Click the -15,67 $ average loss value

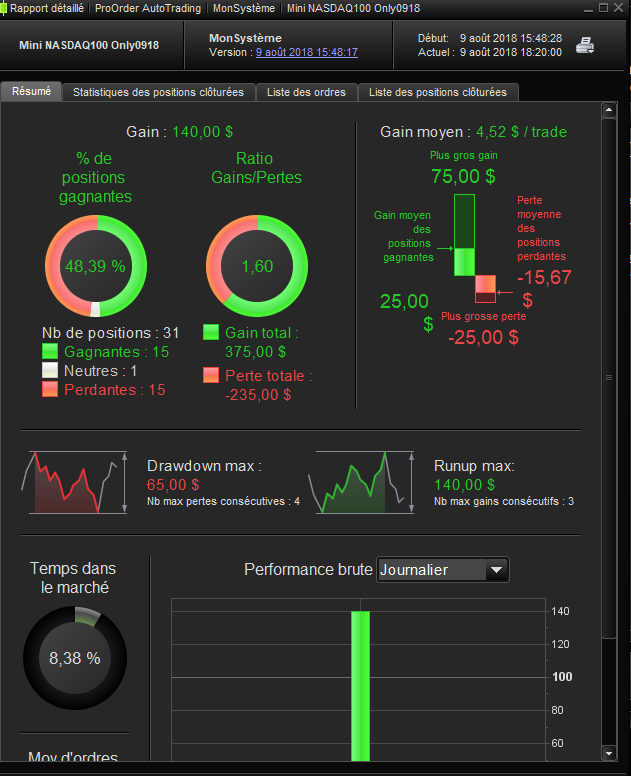(544, 288)
